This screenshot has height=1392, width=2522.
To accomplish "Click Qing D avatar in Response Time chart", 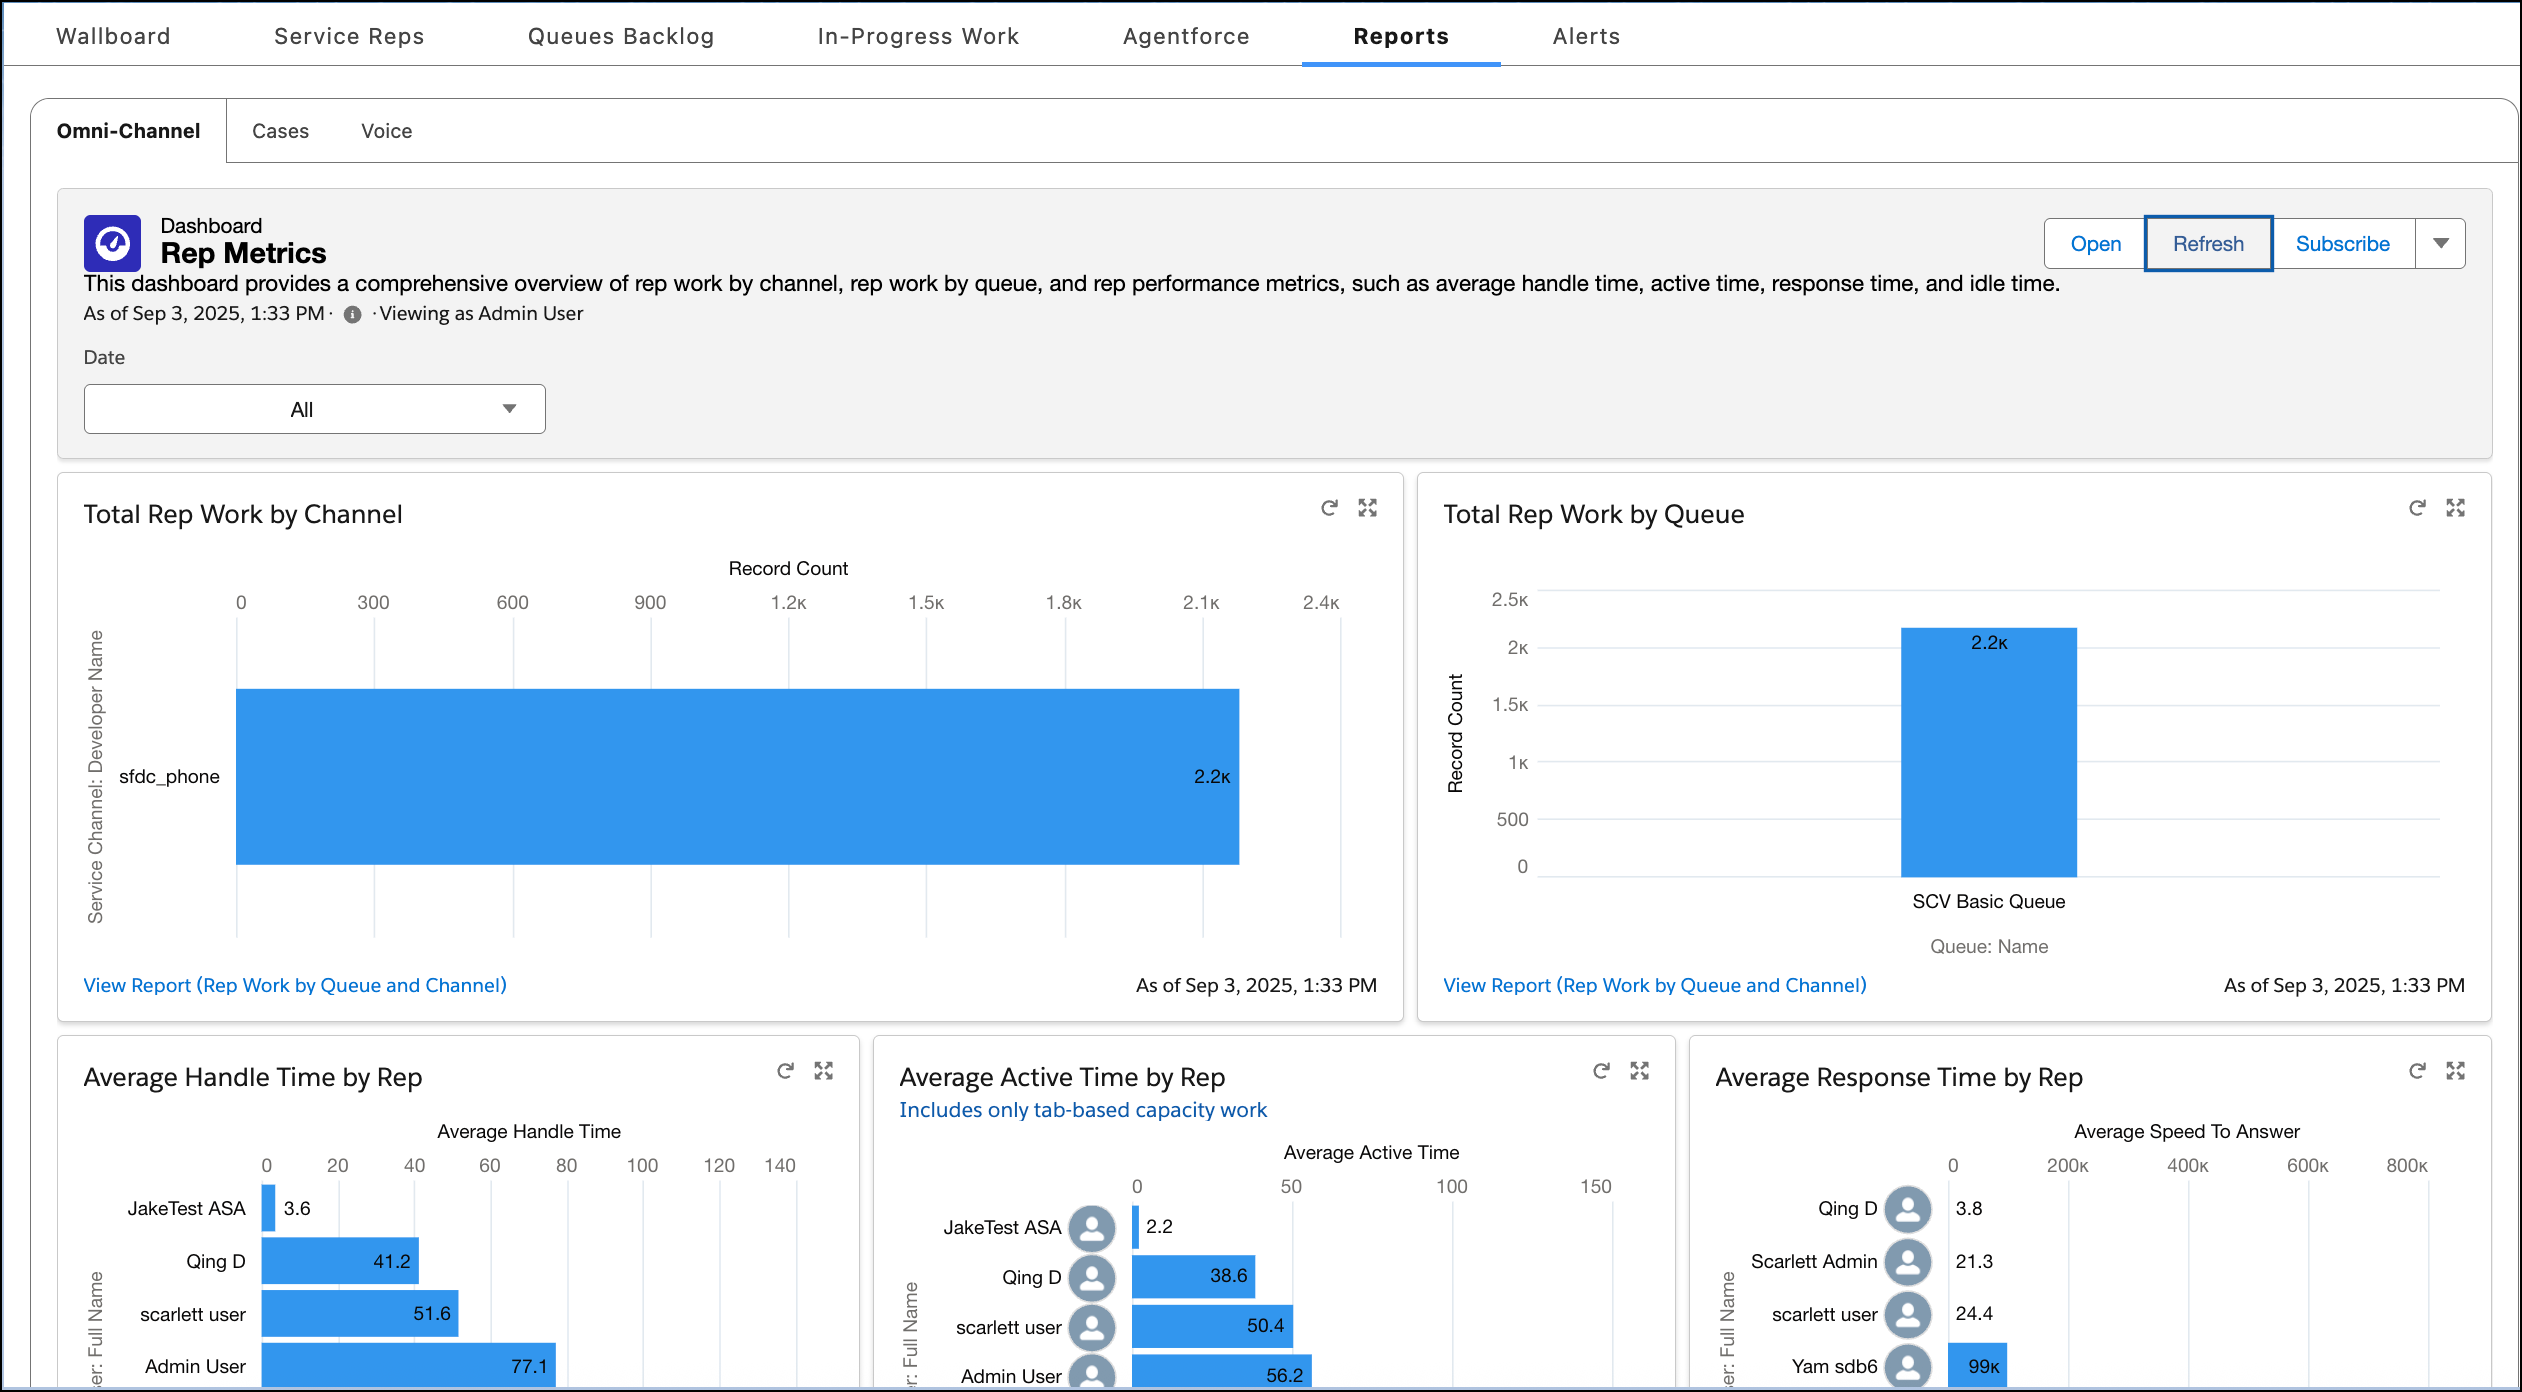I will [1908, 1209].
